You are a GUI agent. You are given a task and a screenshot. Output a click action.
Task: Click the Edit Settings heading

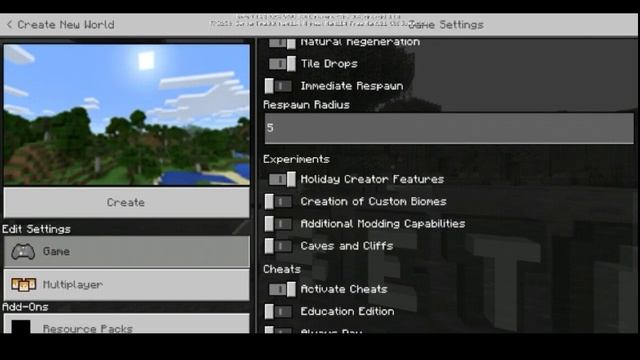pyautogui.click(x=36, y=229)
